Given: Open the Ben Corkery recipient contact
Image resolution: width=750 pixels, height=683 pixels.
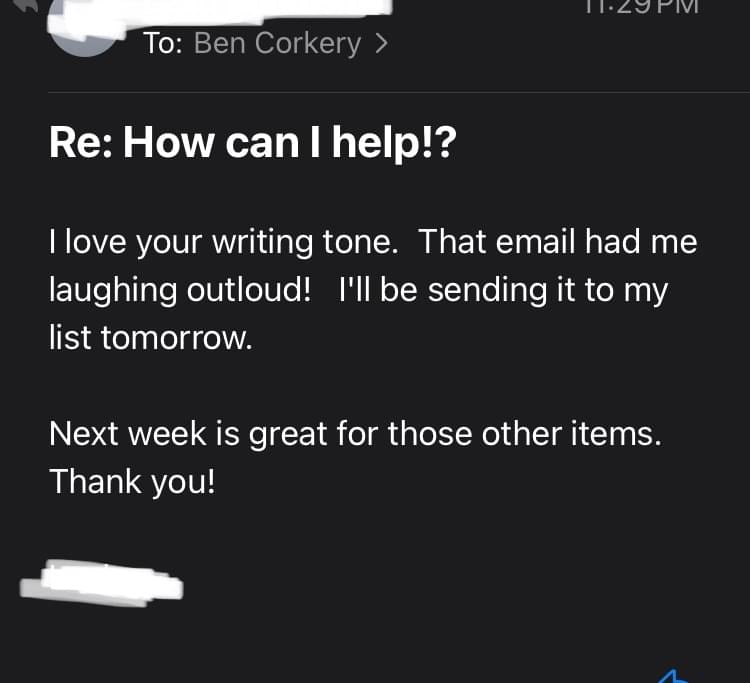Looking at the screenshot, I should 277,44.
